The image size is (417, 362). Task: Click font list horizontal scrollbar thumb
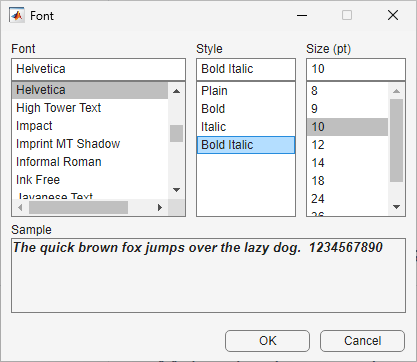pyautogui.click(x=78, y=207)
